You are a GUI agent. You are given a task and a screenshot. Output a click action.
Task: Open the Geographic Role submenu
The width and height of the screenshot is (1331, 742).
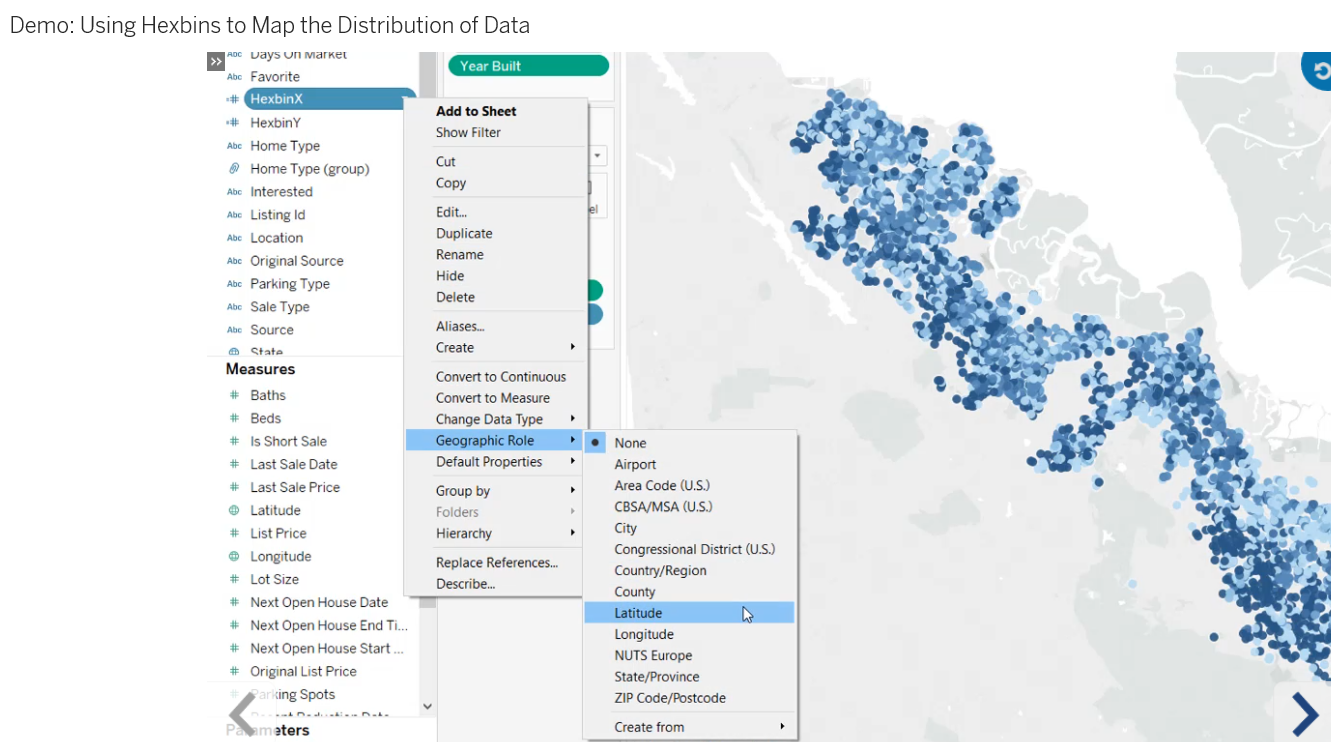[x=495, y=441]
